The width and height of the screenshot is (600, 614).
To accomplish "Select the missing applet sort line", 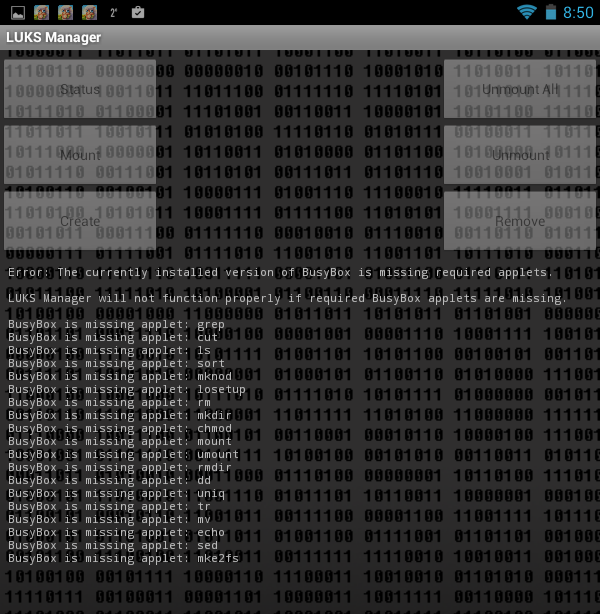I will pyautogui.click(x=116, y=363).
